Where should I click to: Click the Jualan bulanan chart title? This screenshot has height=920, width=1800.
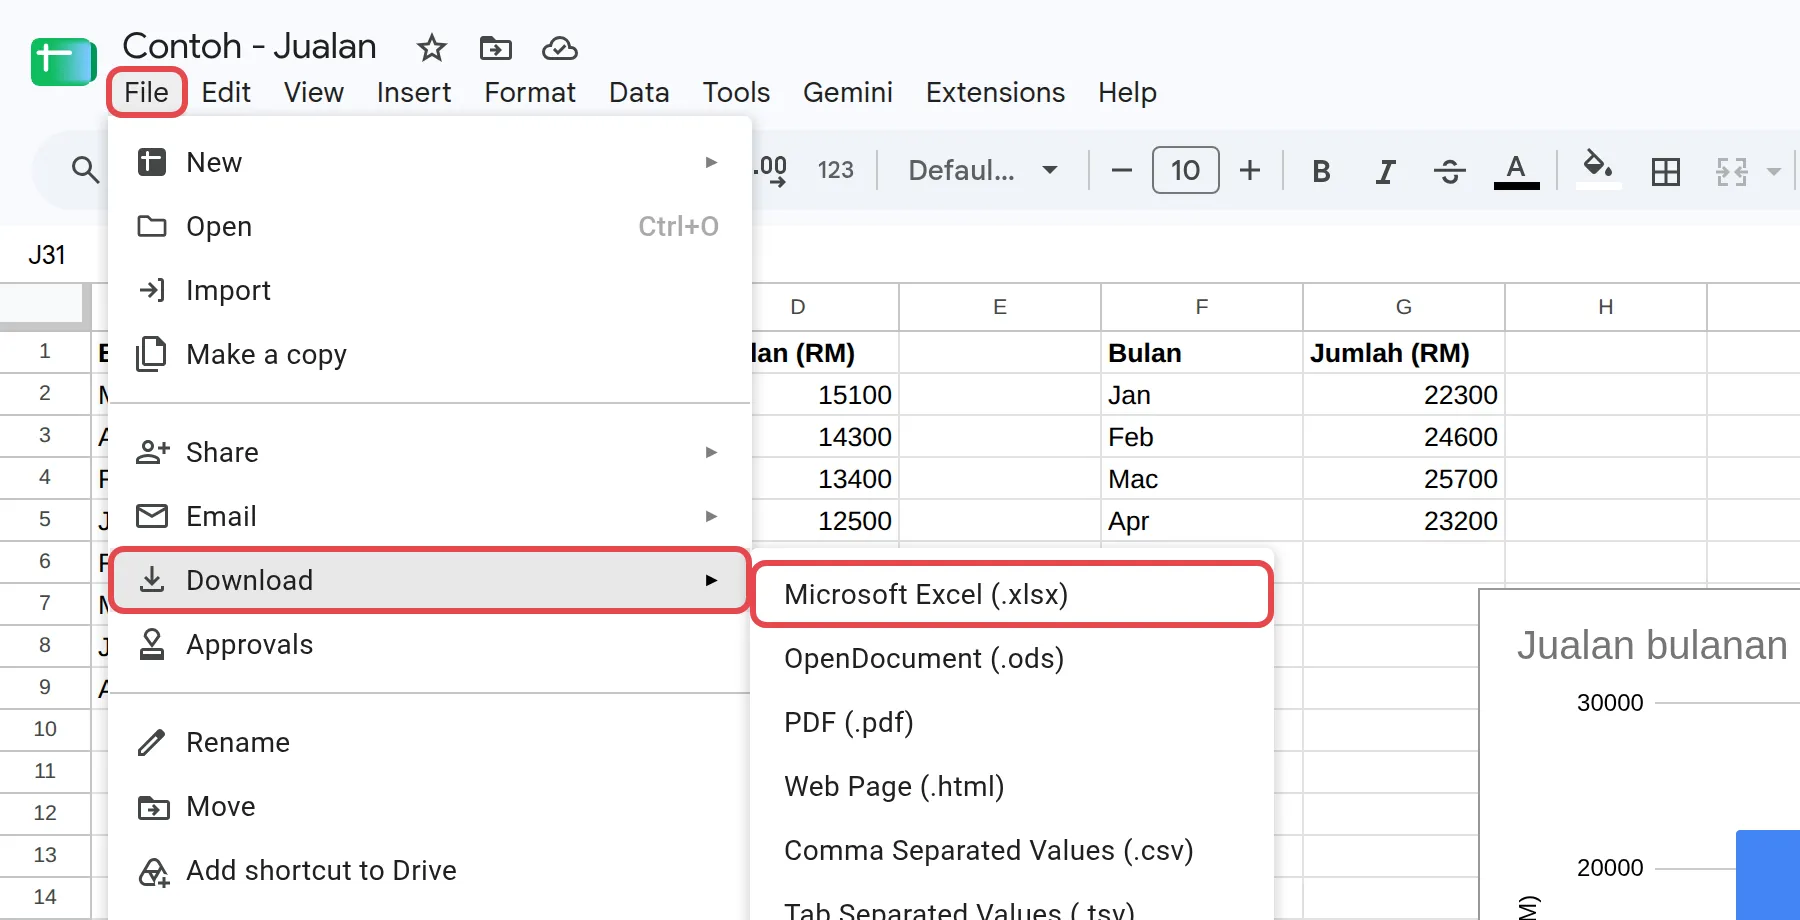tap(1652, 645)
